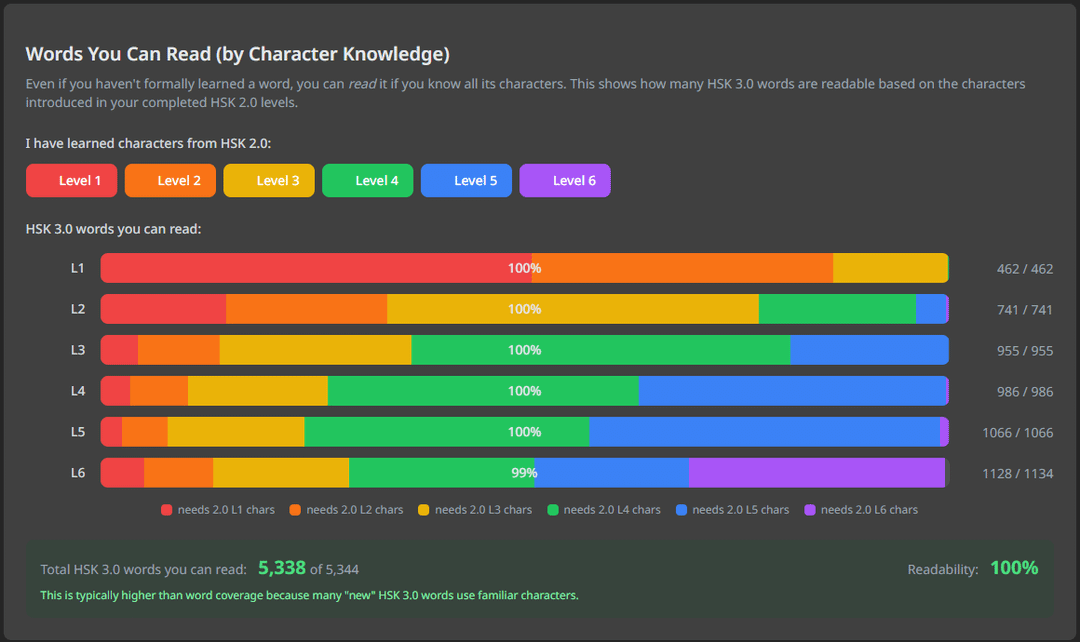Click the yellow legend dot for L3 chars
The height and width of the screenshot is (642, 1080).
[424, 510]
